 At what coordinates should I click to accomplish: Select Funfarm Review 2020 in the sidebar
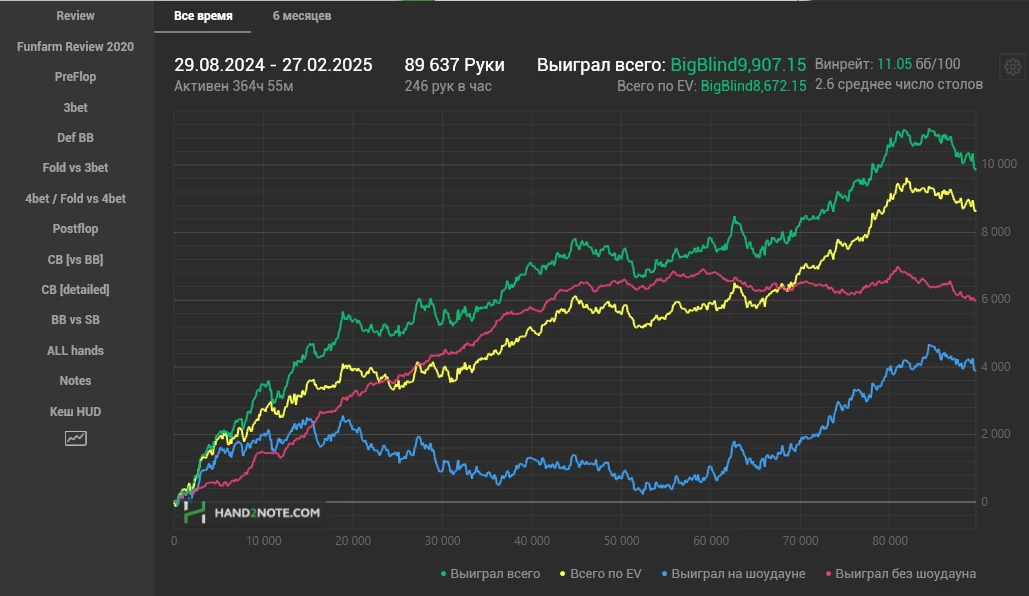[76, 47]
